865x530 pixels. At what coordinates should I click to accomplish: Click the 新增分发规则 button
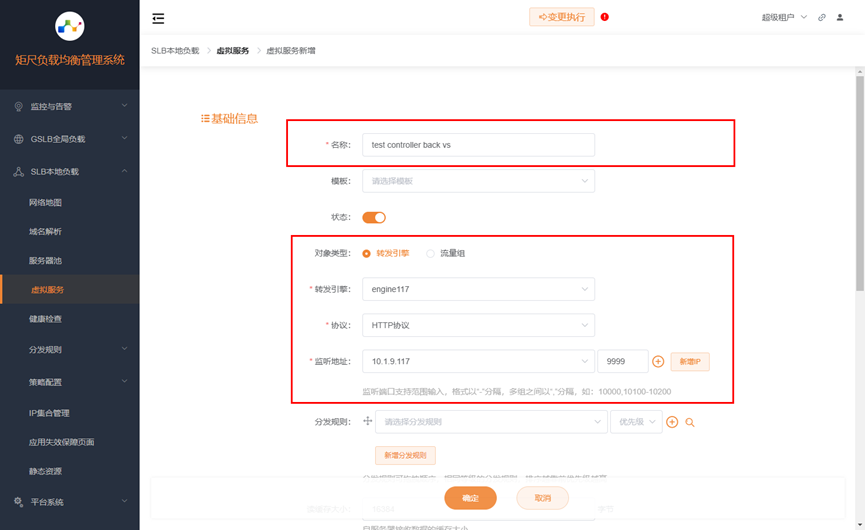405,455
